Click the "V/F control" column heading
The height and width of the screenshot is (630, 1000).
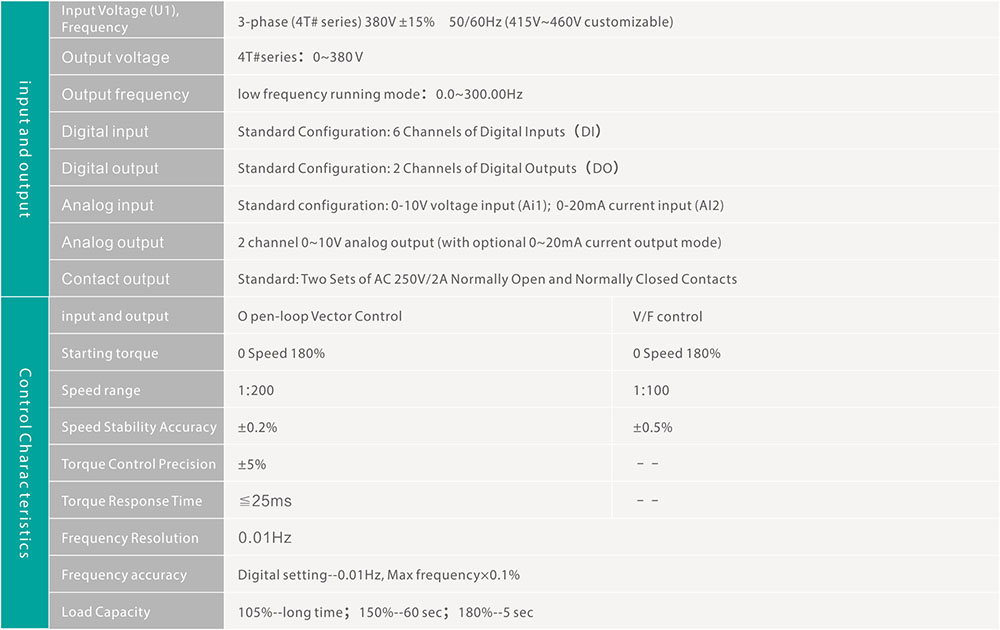click(668, 316)
